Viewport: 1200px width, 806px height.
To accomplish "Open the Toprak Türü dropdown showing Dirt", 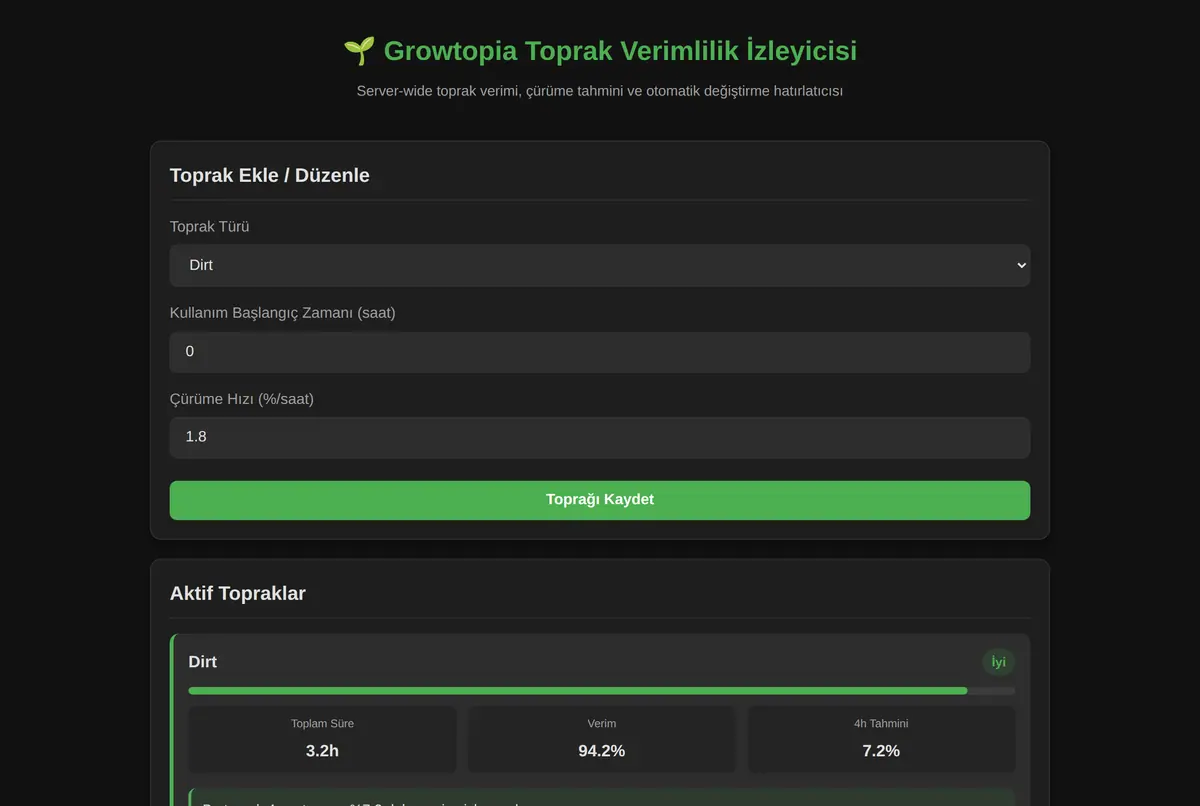I will point(600,265).
